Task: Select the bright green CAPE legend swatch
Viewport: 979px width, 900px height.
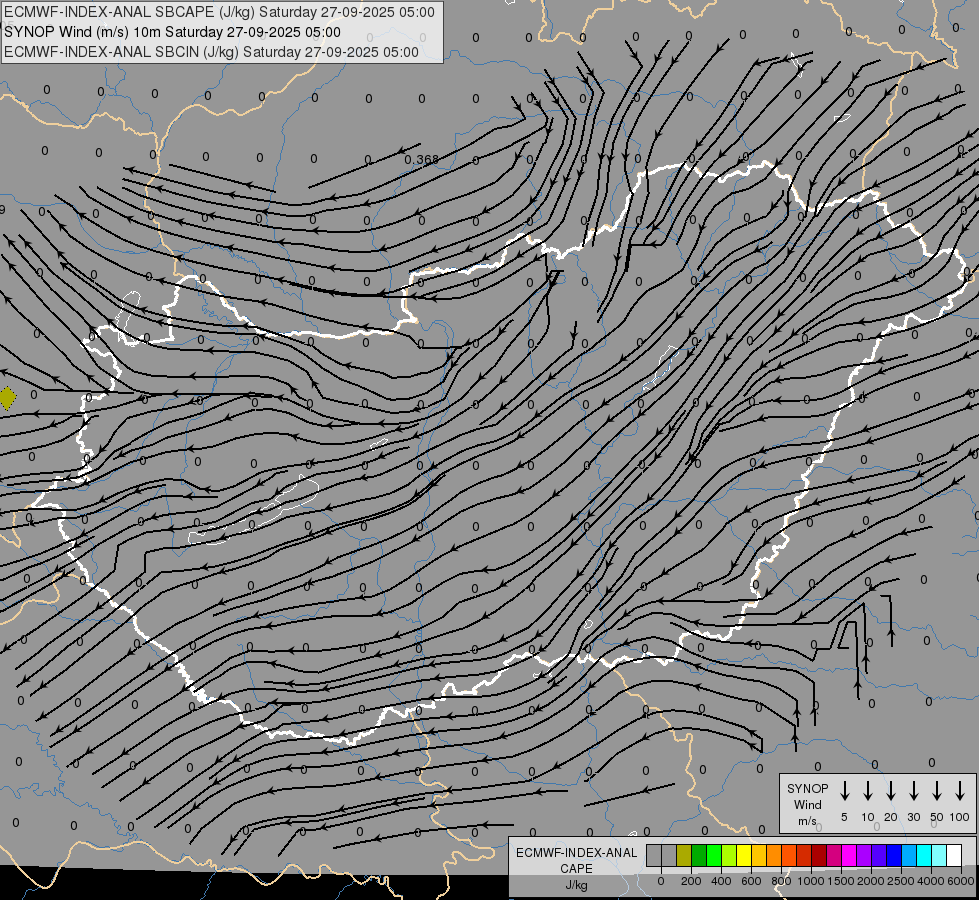Action: 714,856
